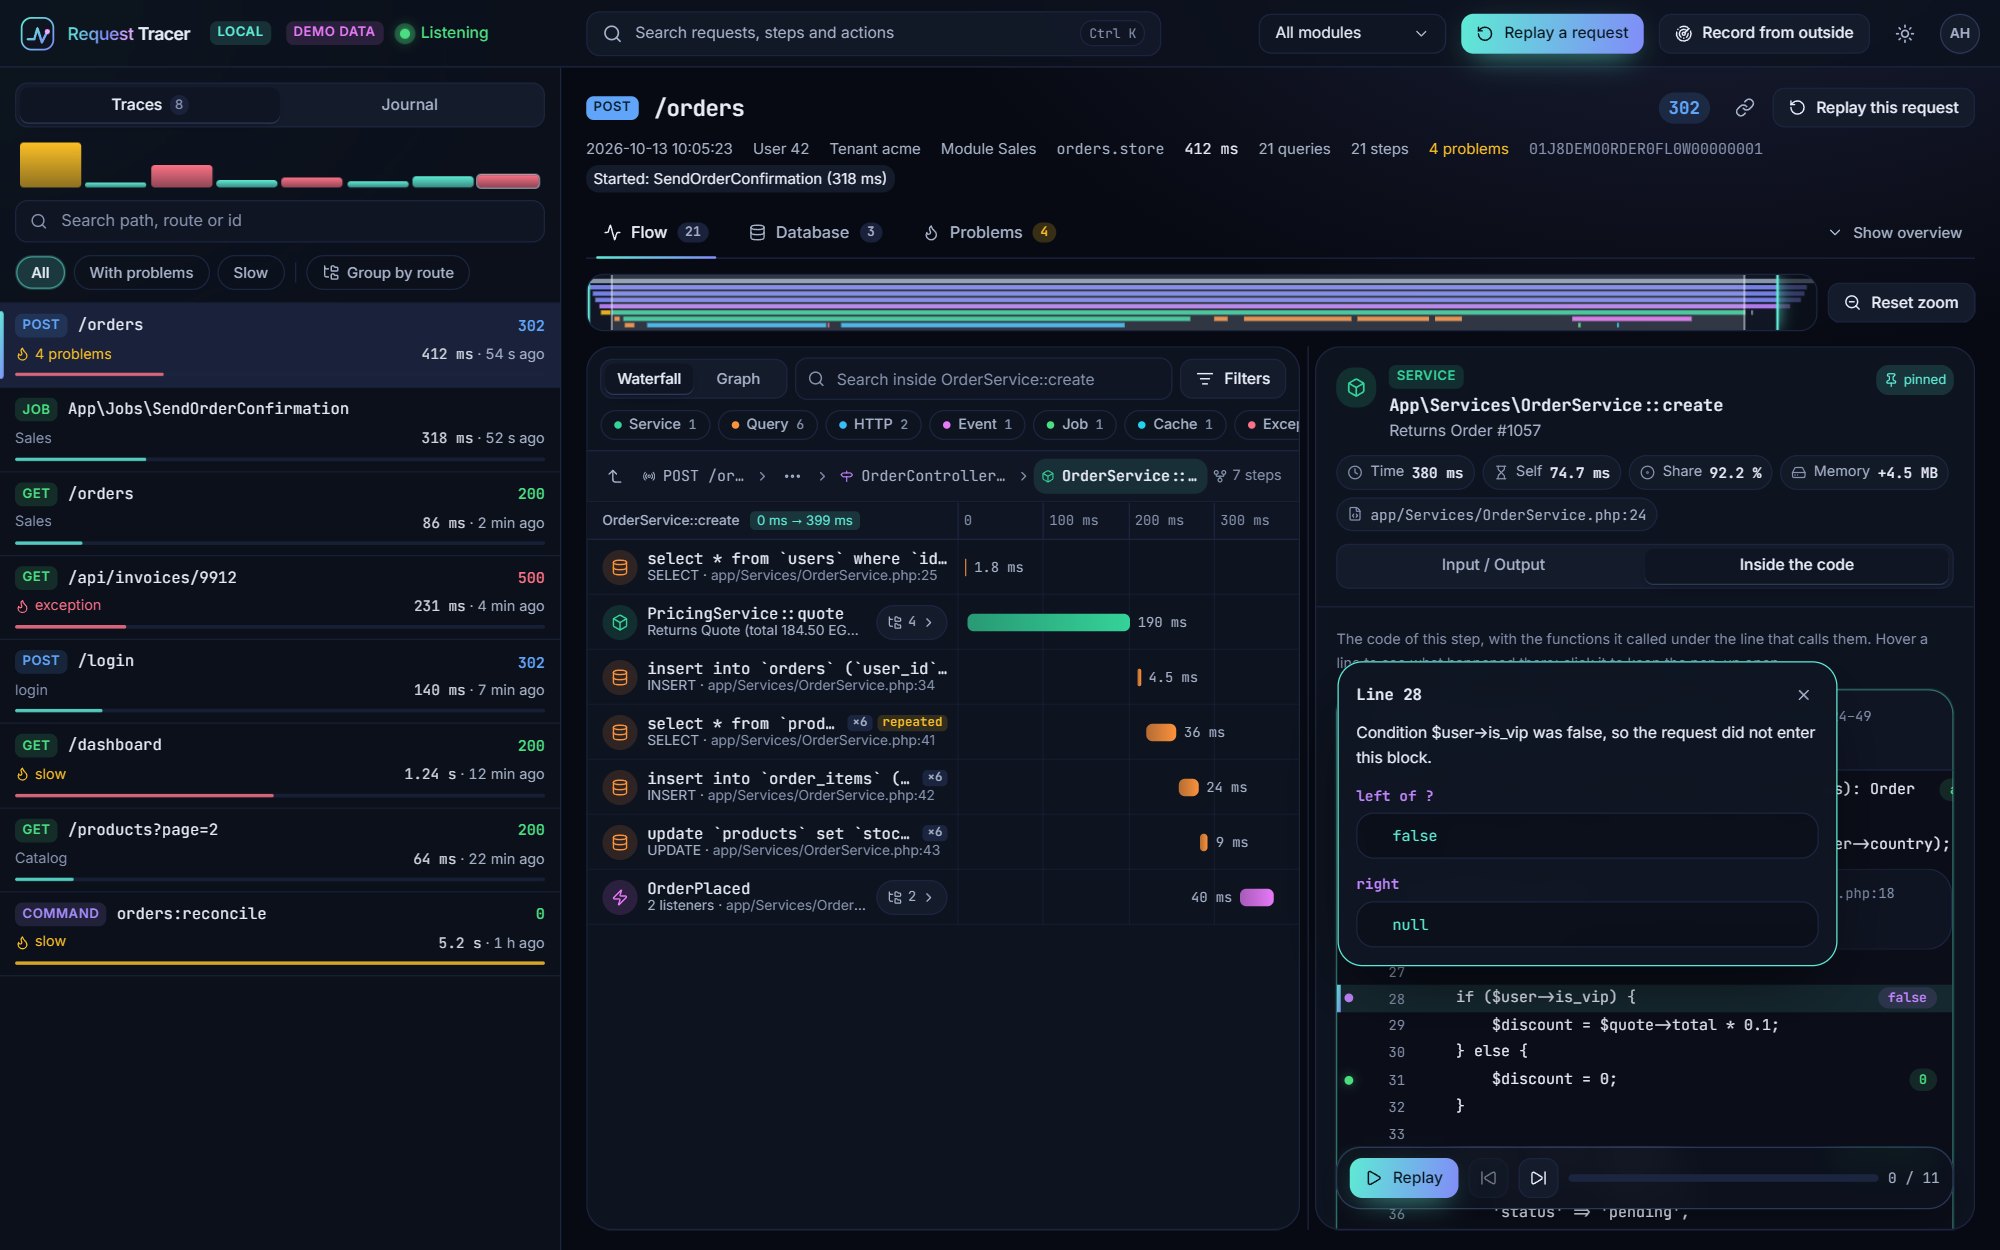Viewport: 2000px width, 1250px height.
Task: Click Record from outside button
Action: tap(1764, 33)
